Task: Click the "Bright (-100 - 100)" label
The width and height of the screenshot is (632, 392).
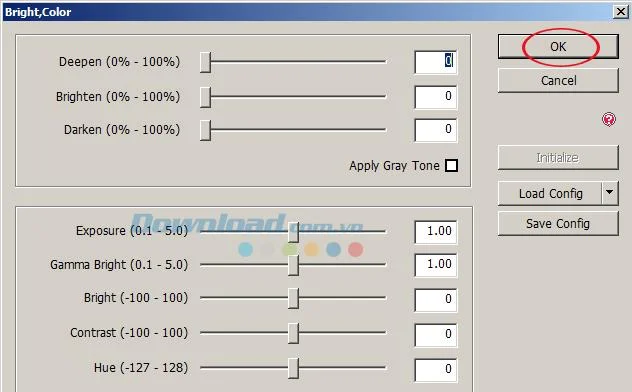Action: click(x=136, y=298)
